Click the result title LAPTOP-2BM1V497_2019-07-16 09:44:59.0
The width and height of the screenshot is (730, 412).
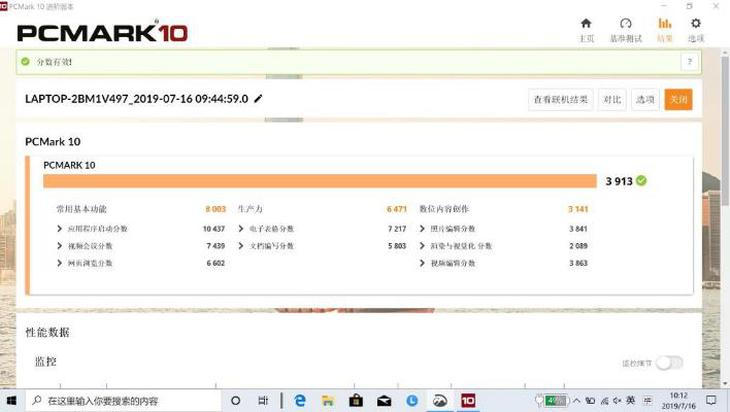click(x=136, y=99)
